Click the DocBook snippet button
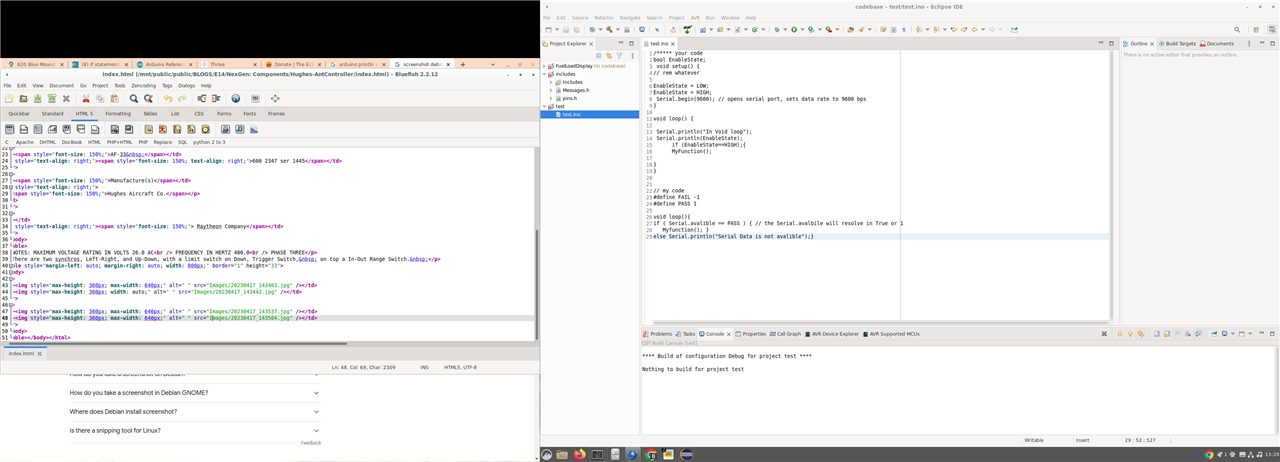Viewport: 1280px width, 462px height. point(72,142)
